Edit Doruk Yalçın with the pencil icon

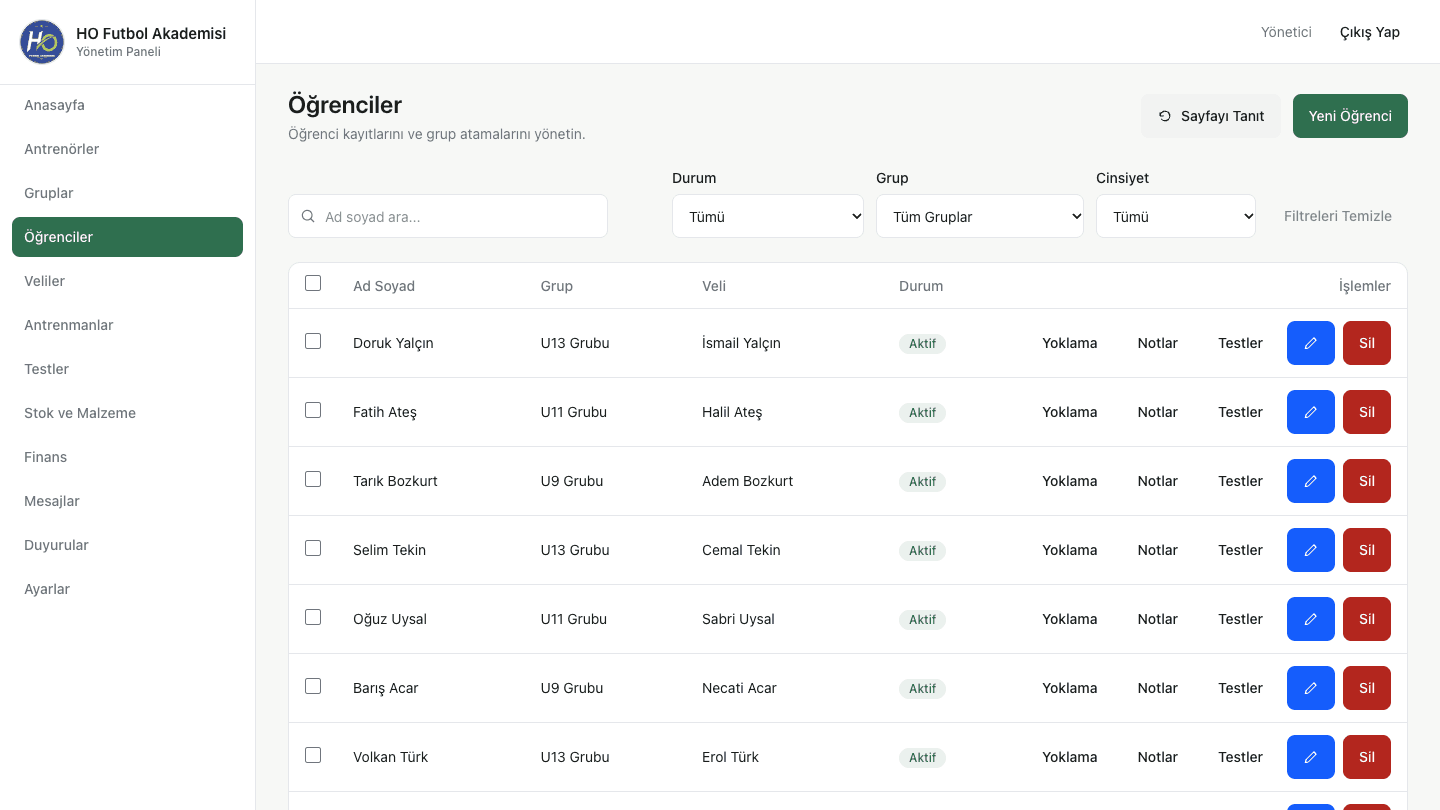click(x=1311, y=343)
